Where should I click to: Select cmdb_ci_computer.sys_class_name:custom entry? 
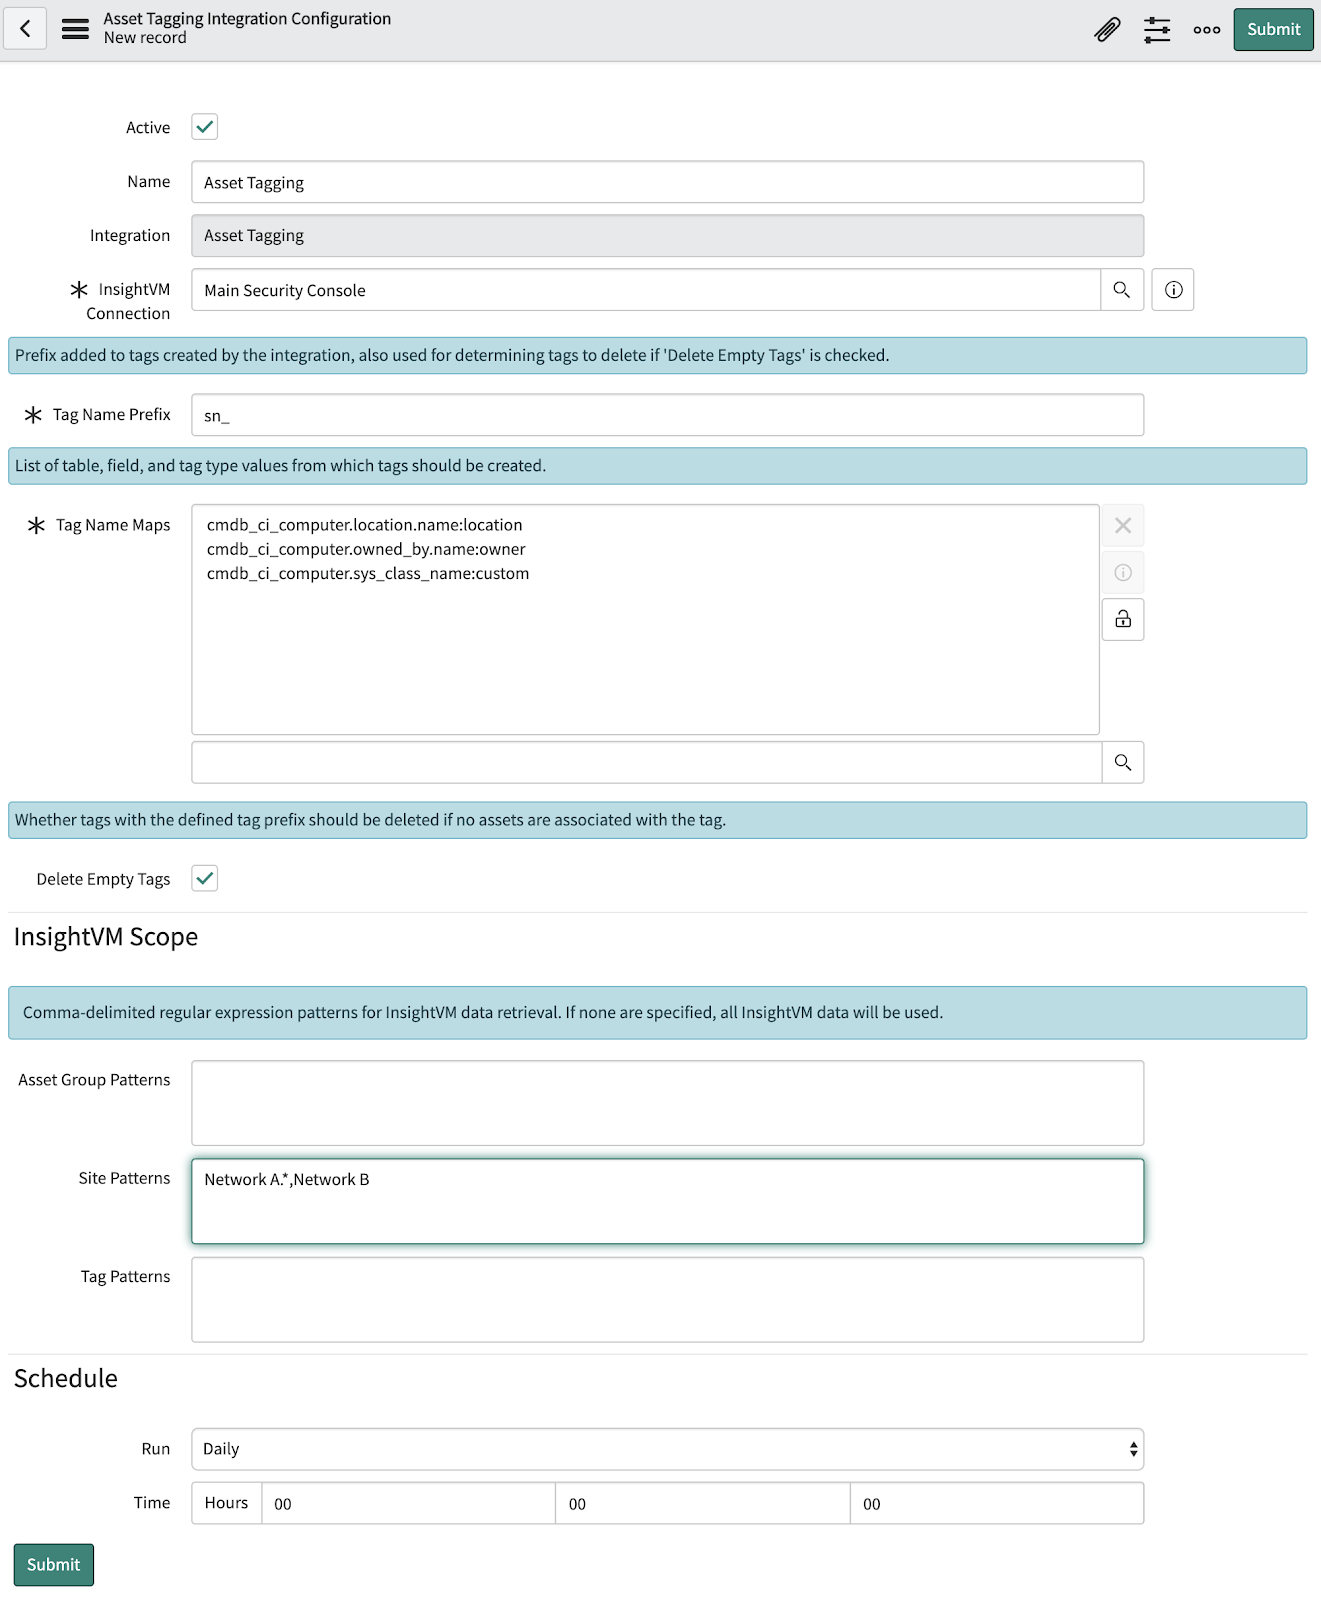[368, 573]
